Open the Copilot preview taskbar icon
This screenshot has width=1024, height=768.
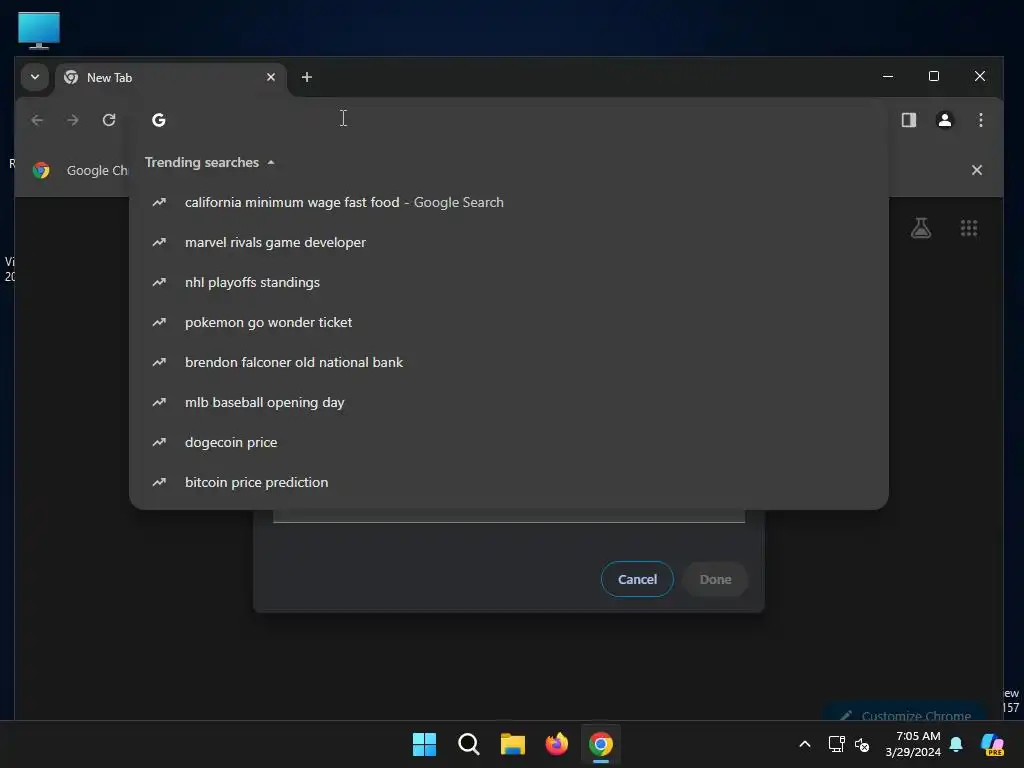pyautogui.click(x=993, y=744)
